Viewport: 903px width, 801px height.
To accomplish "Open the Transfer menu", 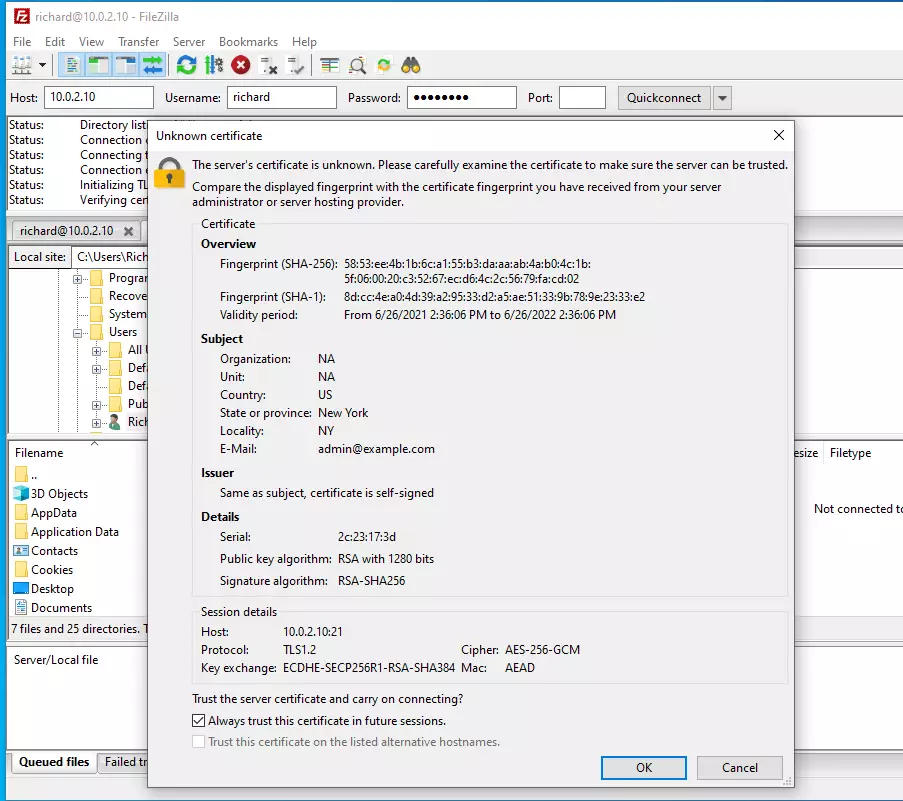I will (138, 41).
